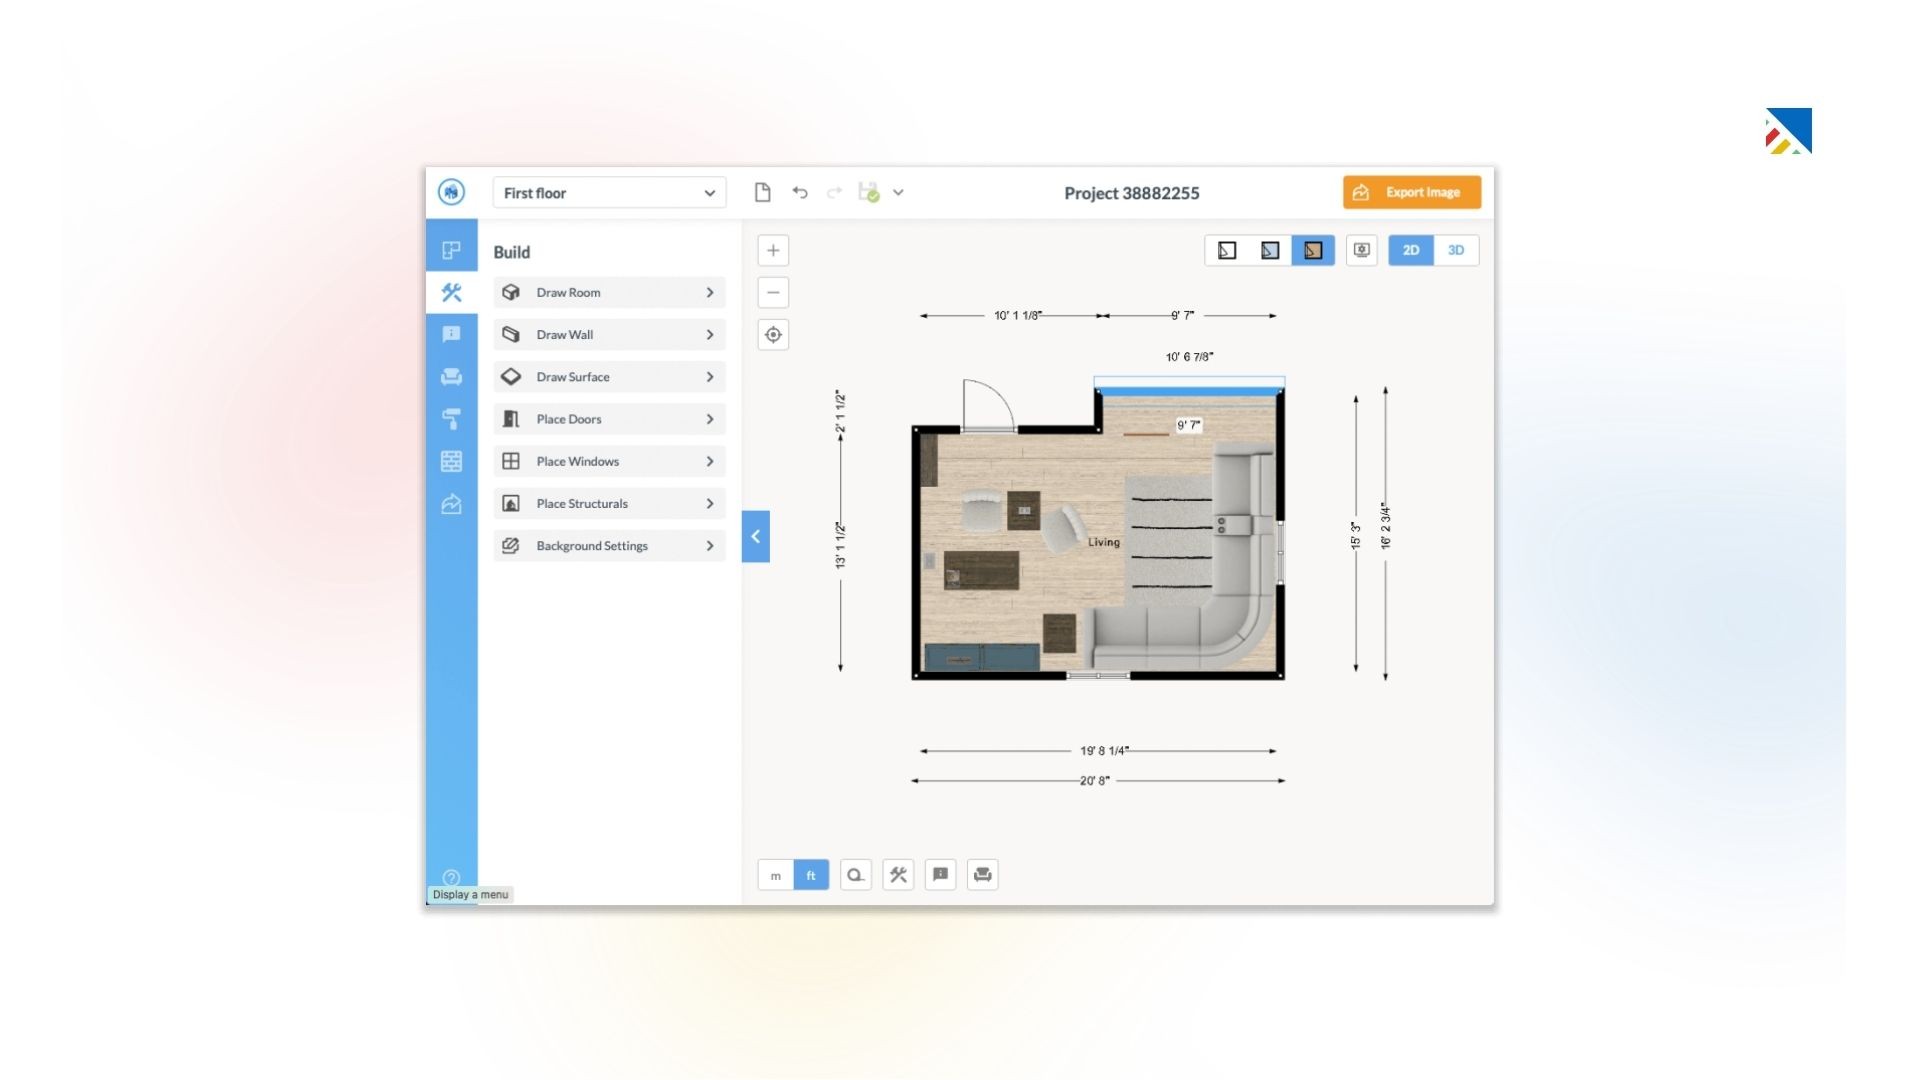Image resolution: width=1920 pixels, height=1080 pixels.
Task: Open the Draw Room menu item
Action: click(609, 293)
